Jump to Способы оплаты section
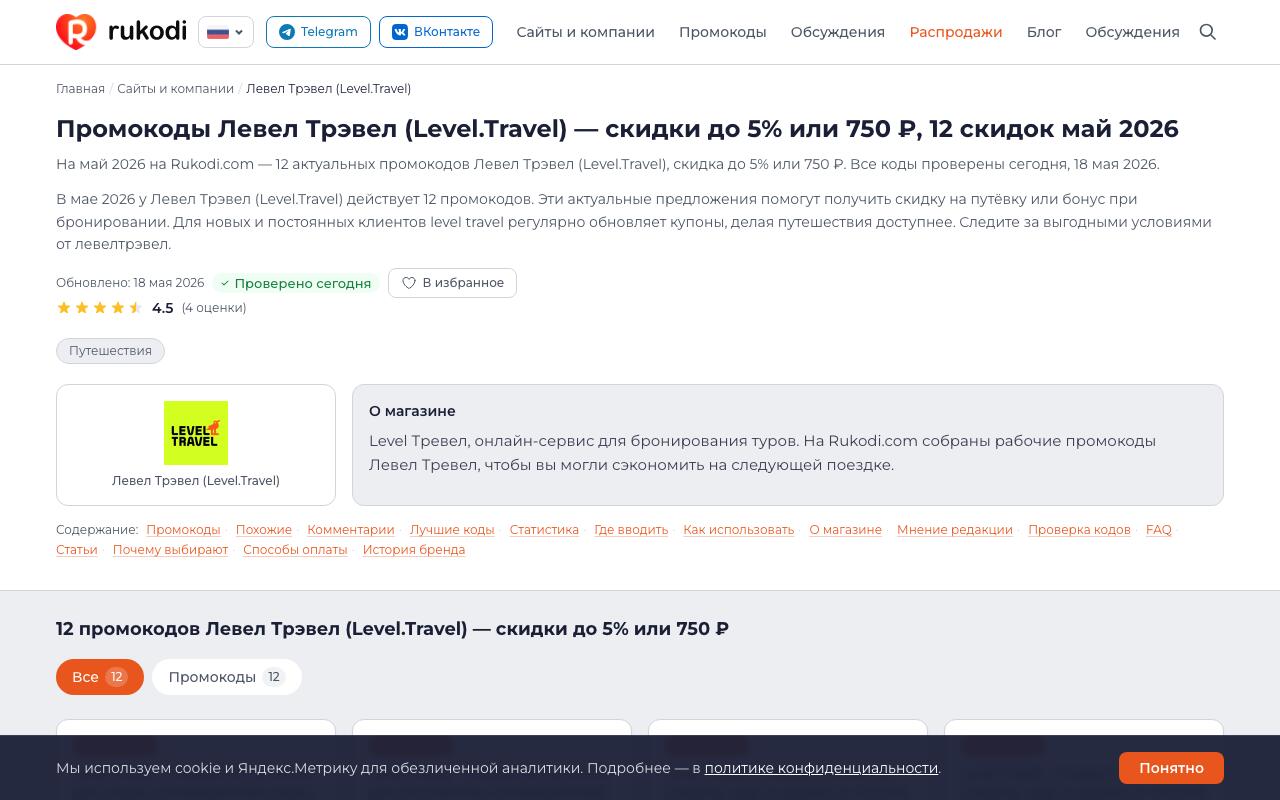The image size is (1280, 800). (x=295, y=550)
